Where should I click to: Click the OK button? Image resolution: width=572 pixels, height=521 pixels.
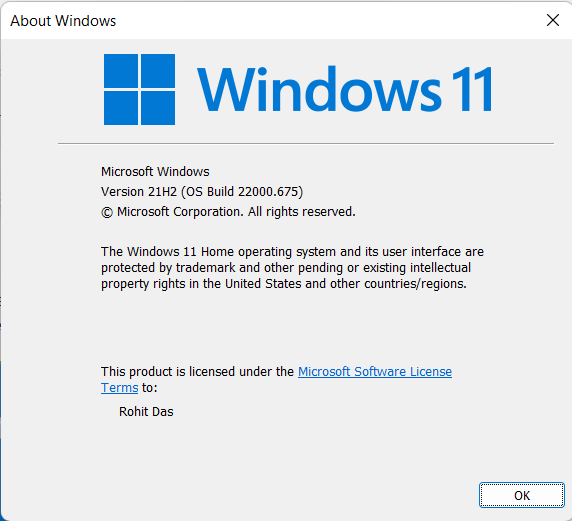(522, 495)
